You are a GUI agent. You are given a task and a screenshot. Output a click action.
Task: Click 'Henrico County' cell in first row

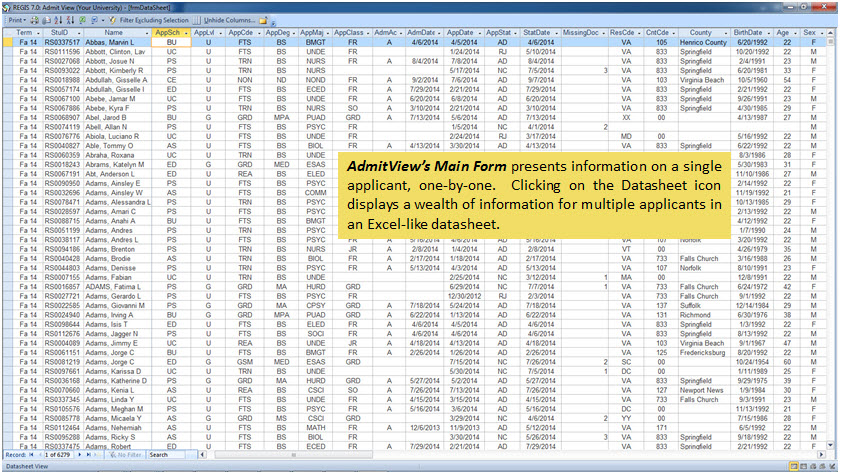(703, 42)
